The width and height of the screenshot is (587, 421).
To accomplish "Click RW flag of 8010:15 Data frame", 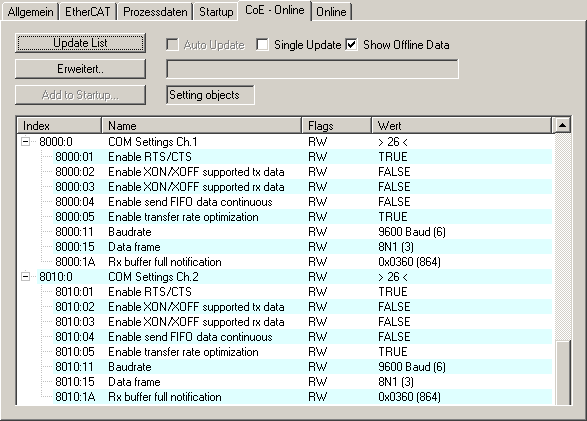I will pos(317,381).
